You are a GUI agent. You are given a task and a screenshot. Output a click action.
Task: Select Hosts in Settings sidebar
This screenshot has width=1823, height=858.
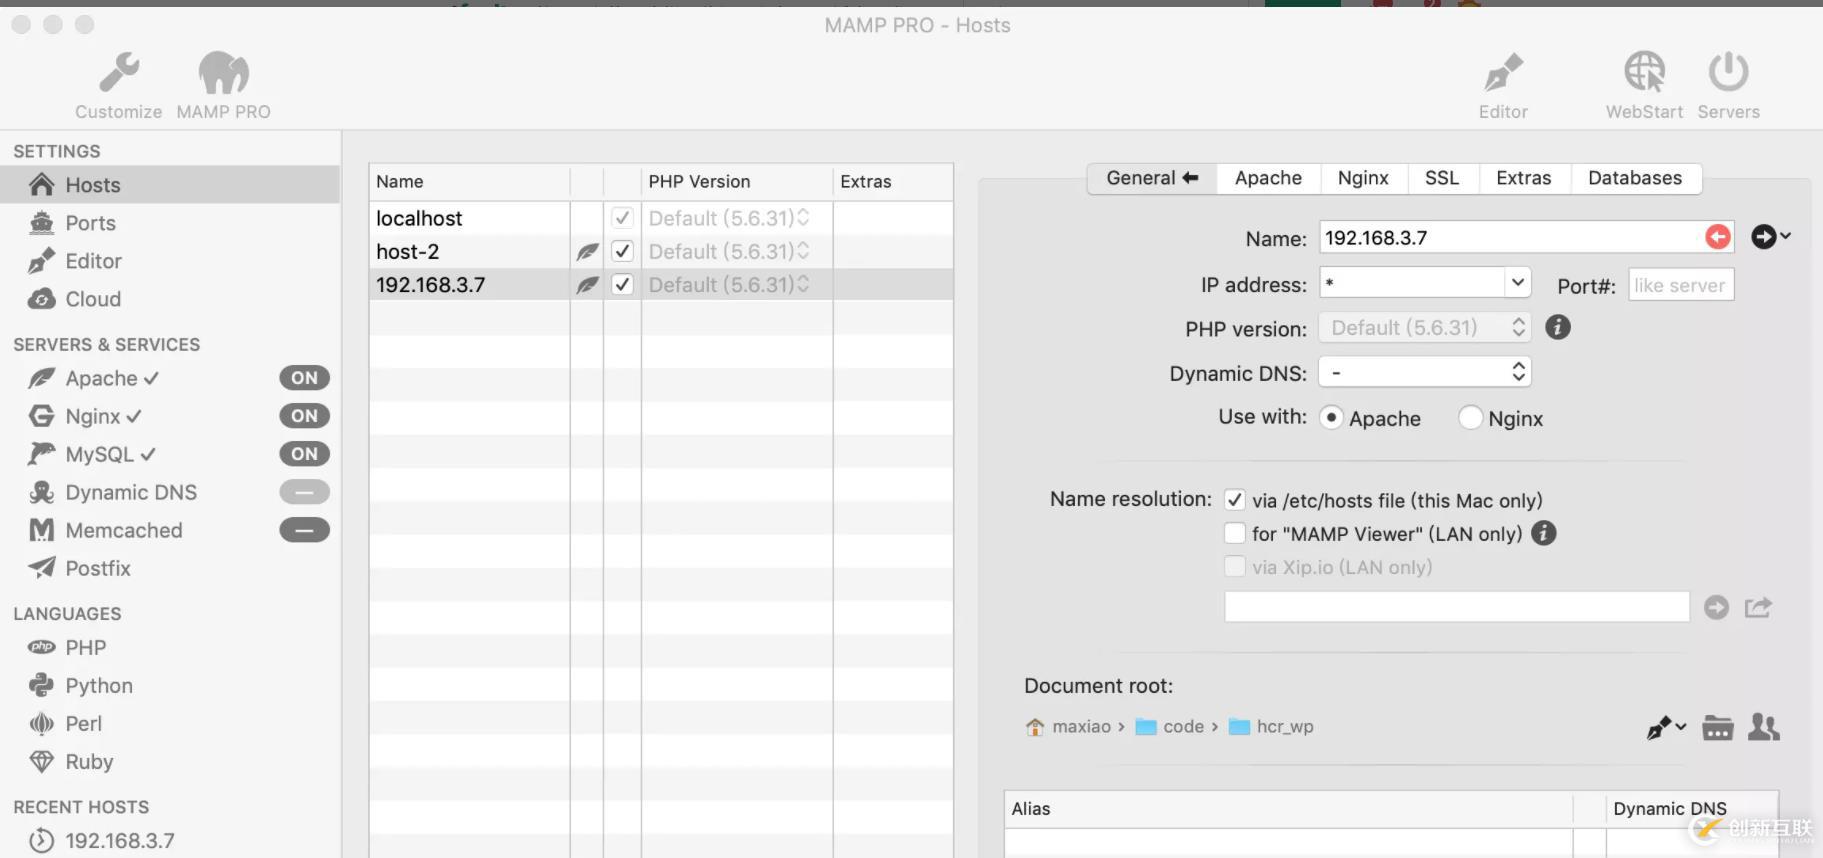pos(170,185)
